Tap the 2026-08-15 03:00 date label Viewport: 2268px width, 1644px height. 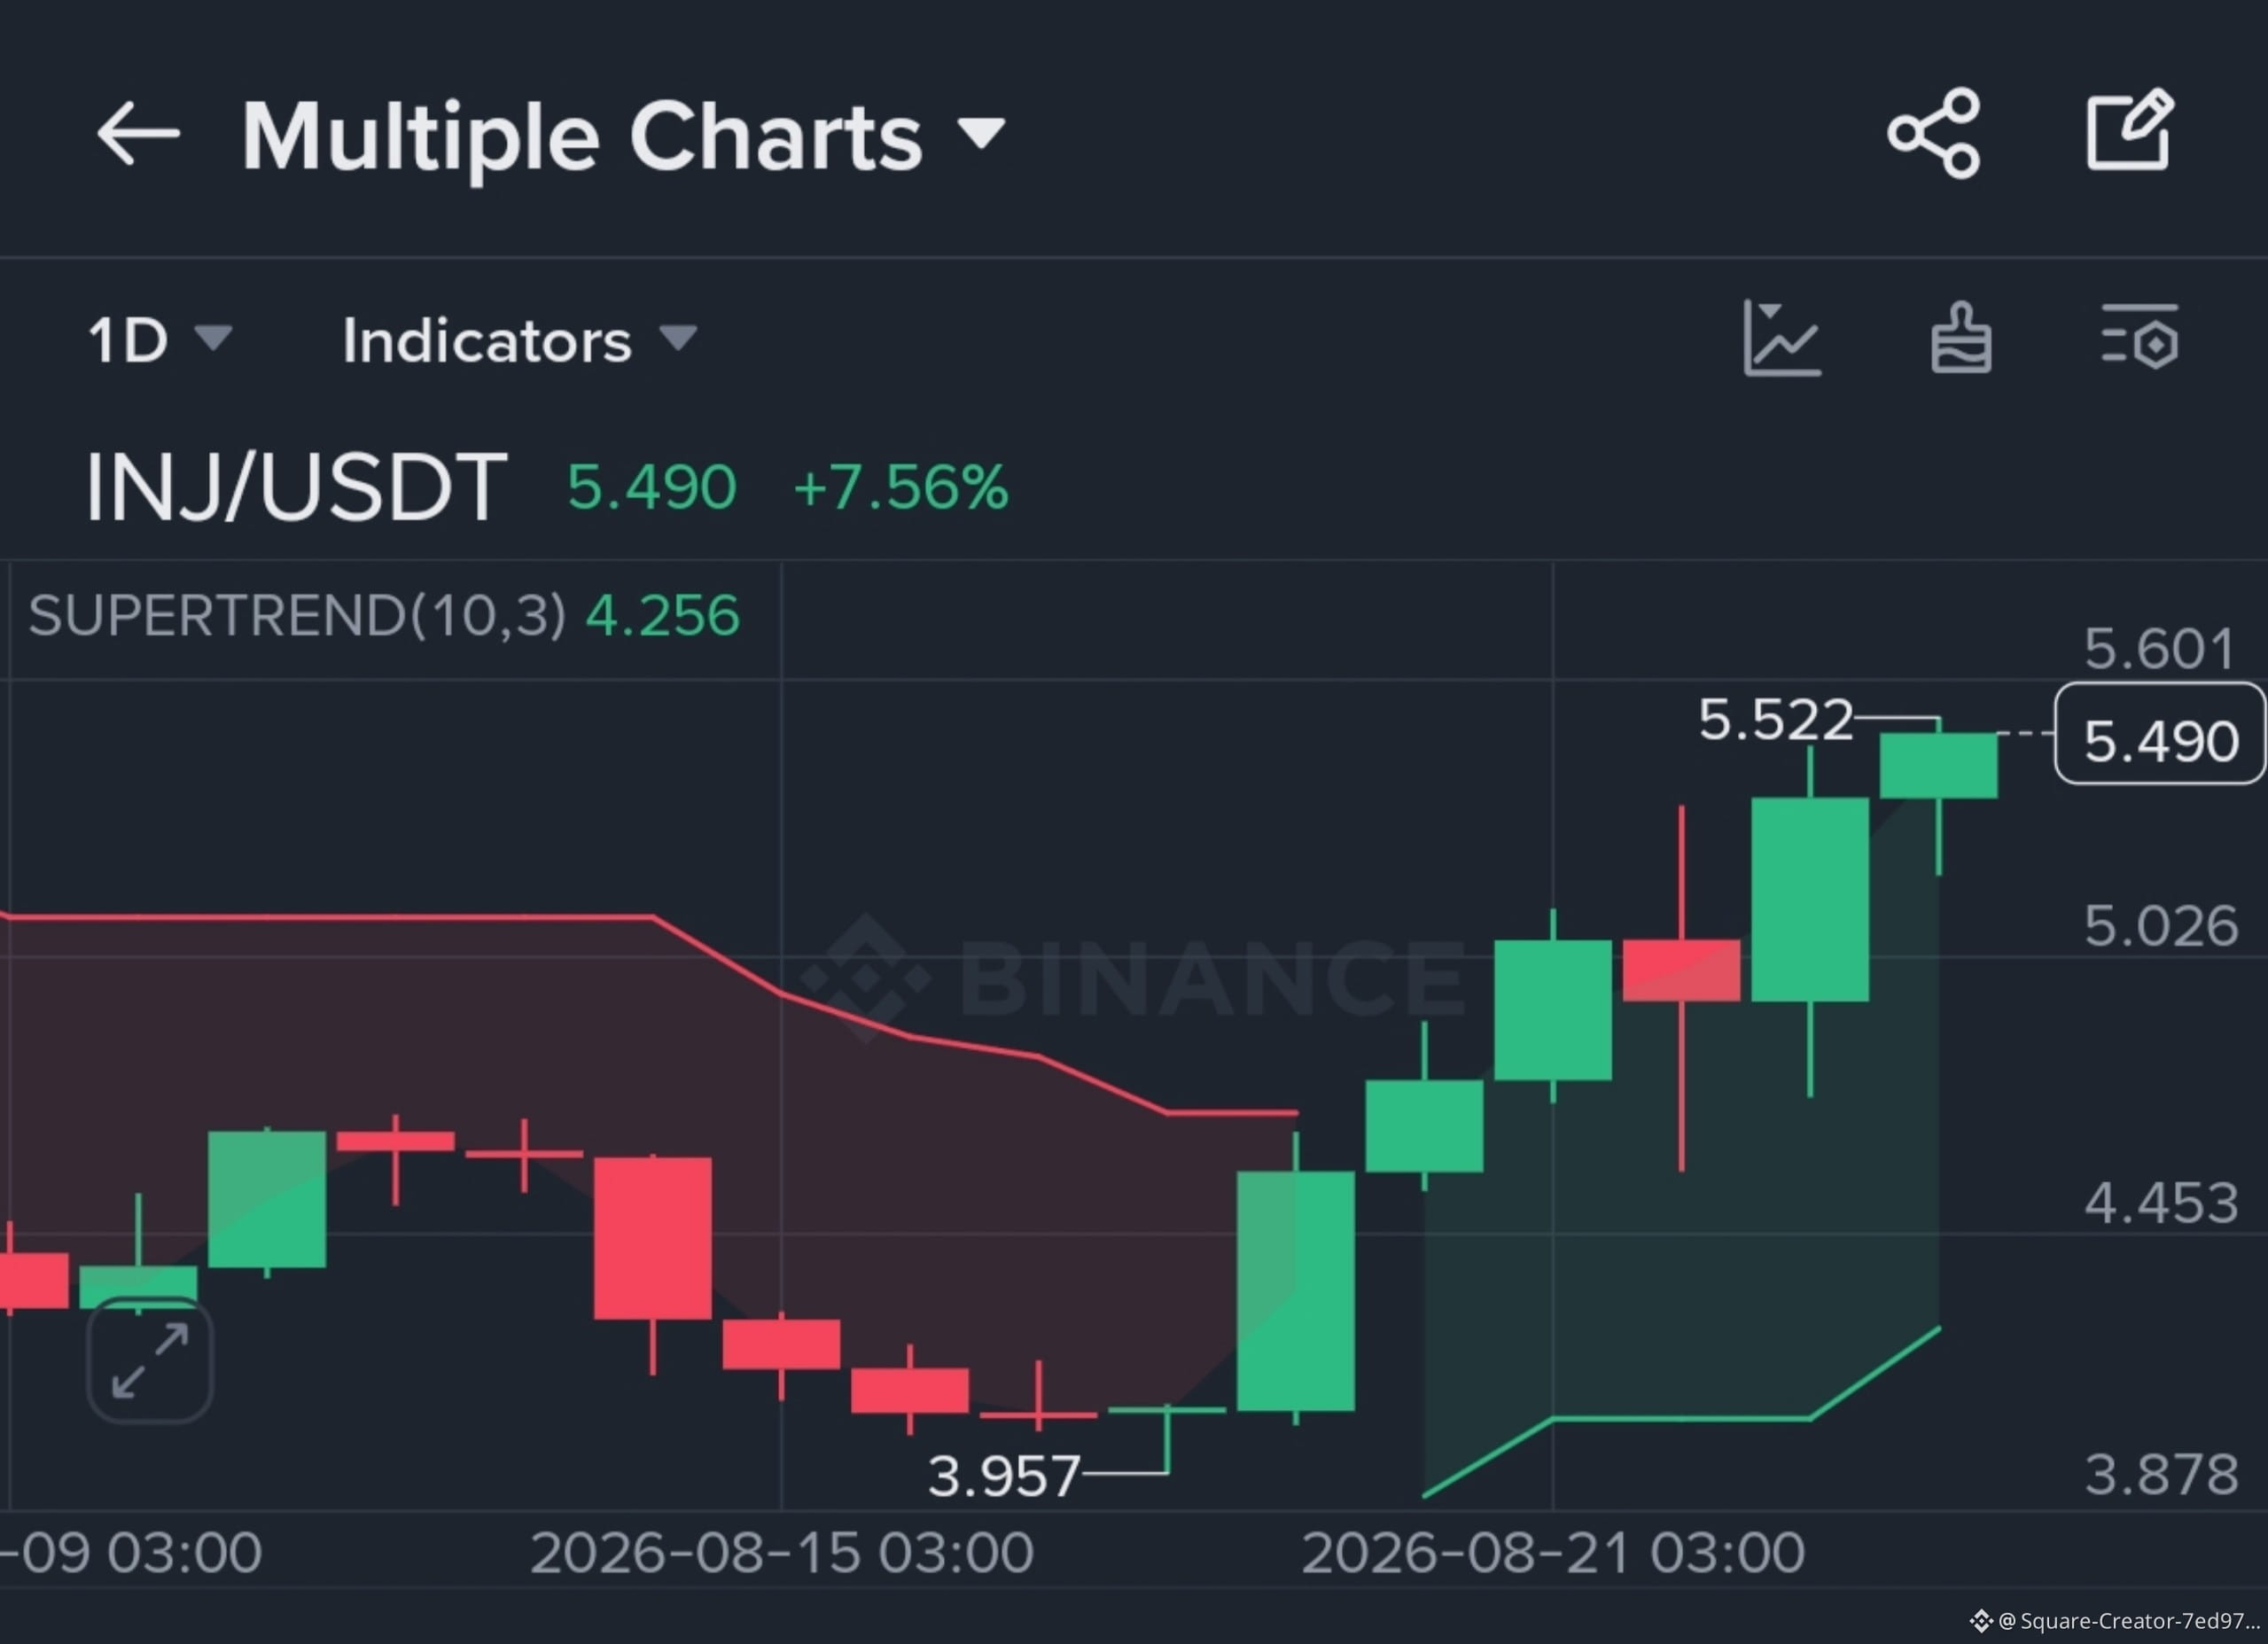[782, 1553]
